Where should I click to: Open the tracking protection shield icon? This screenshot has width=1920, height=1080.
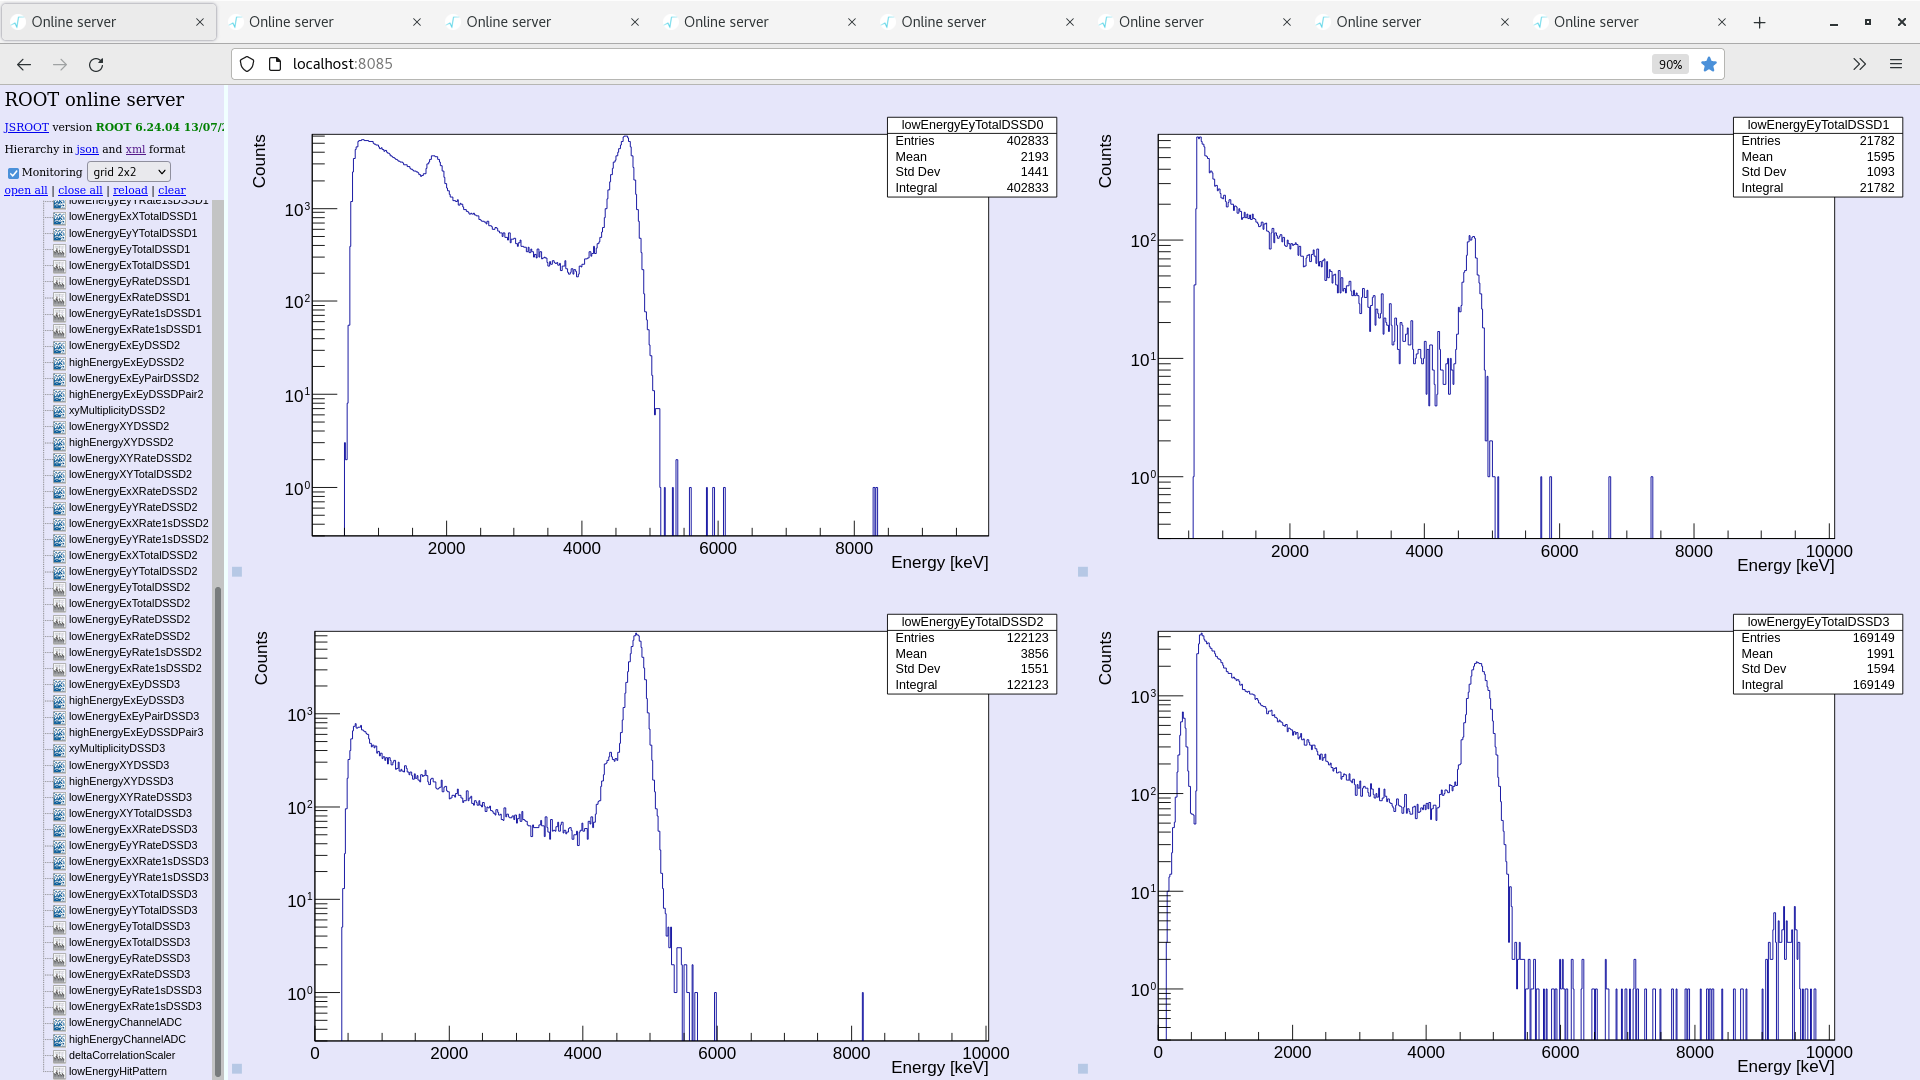tap(247, 64)
